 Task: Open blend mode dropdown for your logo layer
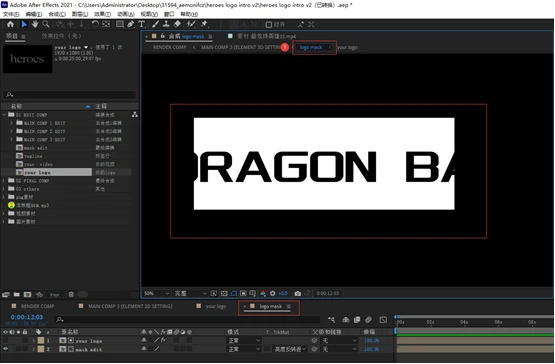[244, 341]
